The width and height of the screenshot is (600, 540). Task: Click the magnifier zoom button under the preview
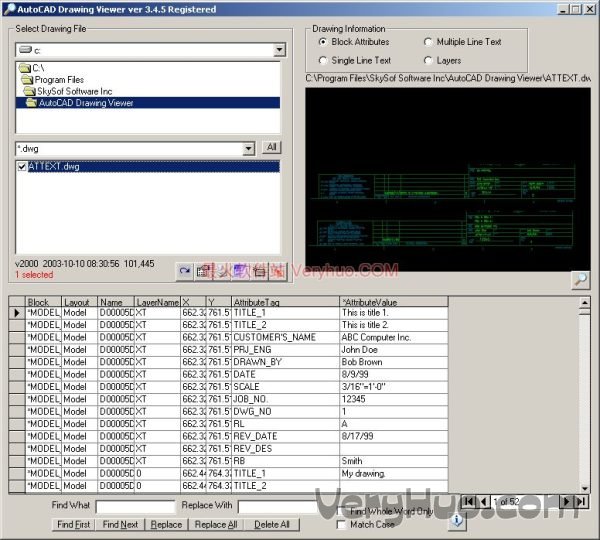point(580,280)
